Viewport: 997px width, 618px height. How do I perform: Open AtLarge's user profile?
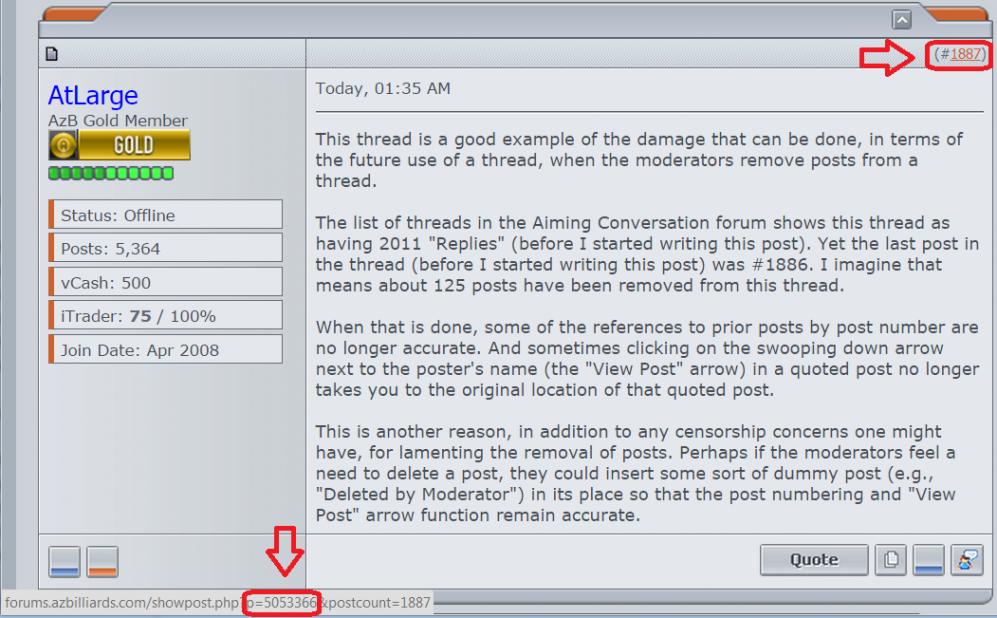93,95
